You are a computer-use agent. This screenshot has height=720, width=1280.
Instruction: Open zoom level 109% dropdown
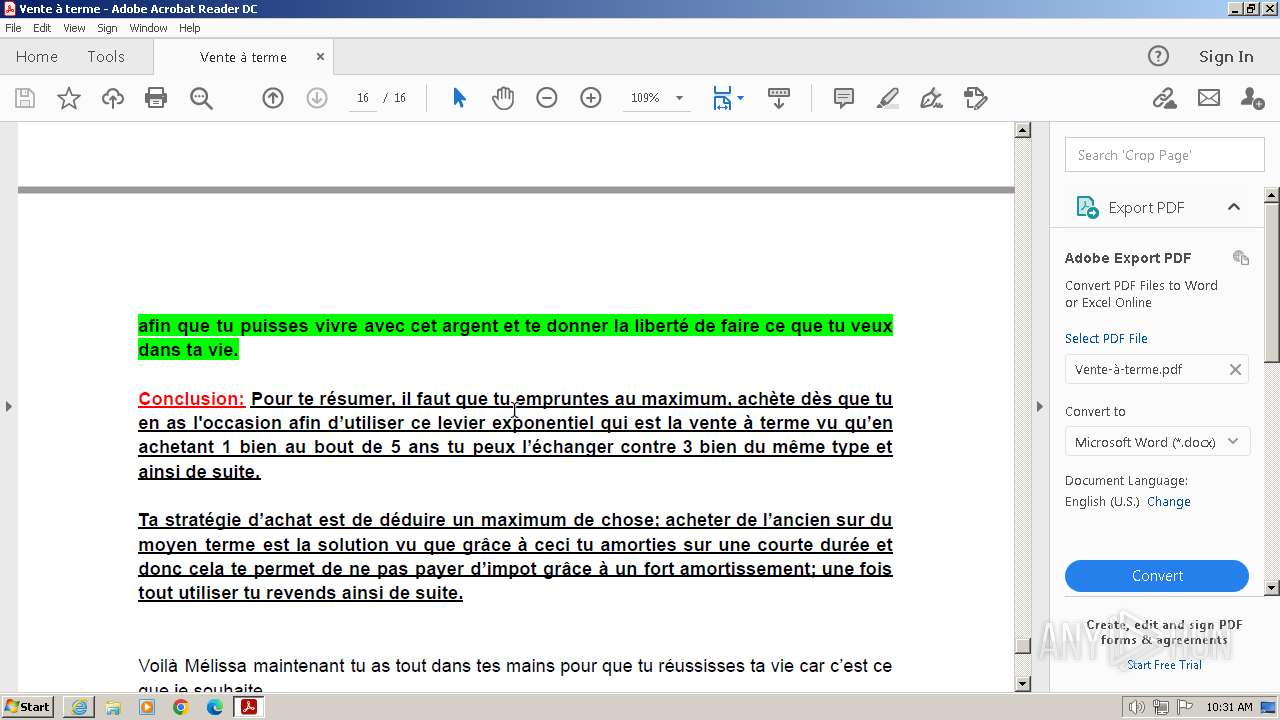[x=680, y=98]
